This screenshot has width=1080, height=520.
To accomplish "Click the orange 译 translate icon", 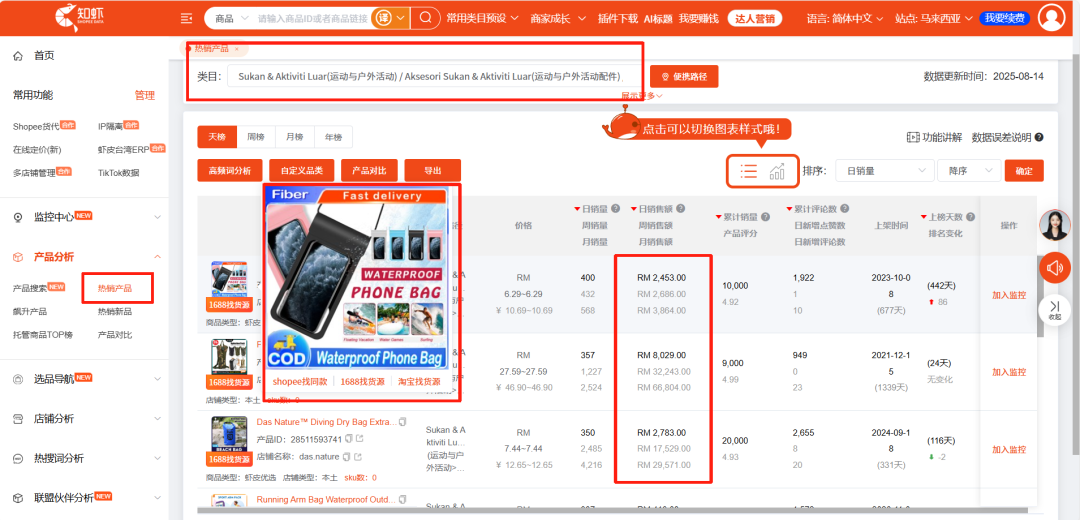I will [382, 18].
